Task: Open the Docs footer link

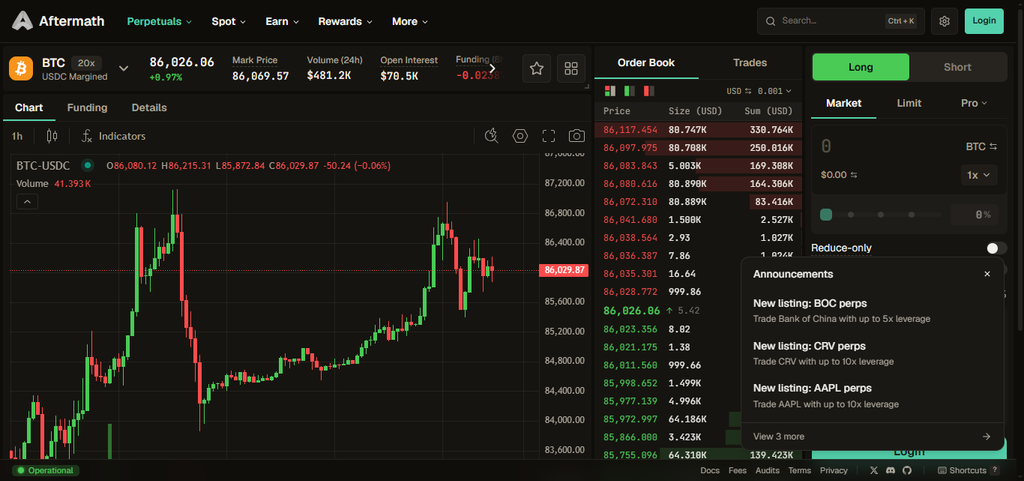Action: [x=710, y=471]
